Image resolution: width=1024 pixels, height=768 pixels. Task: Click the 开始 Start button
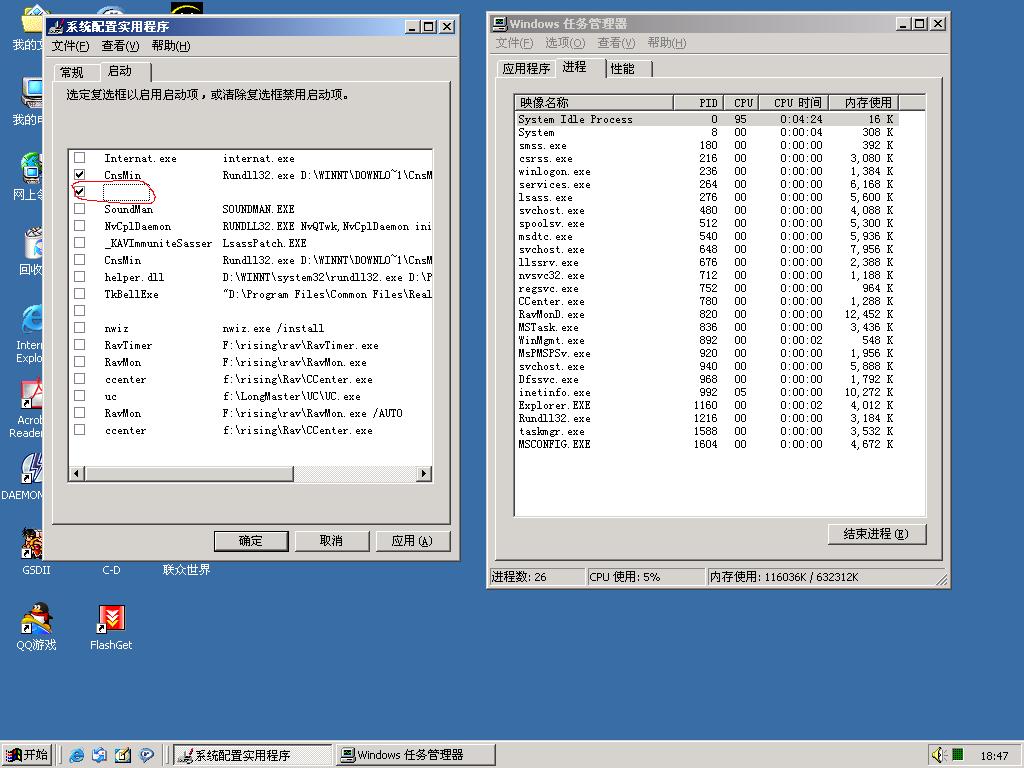pyautogui.click(x=27, y=755)
